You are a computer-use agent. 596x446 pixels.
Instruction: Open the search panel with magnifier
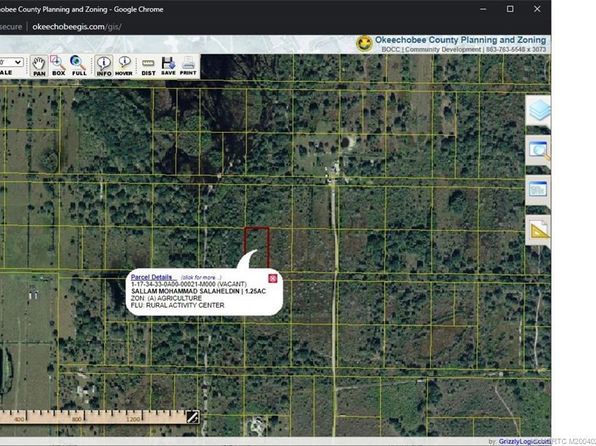pyautogui.click(x=538, y=150)
